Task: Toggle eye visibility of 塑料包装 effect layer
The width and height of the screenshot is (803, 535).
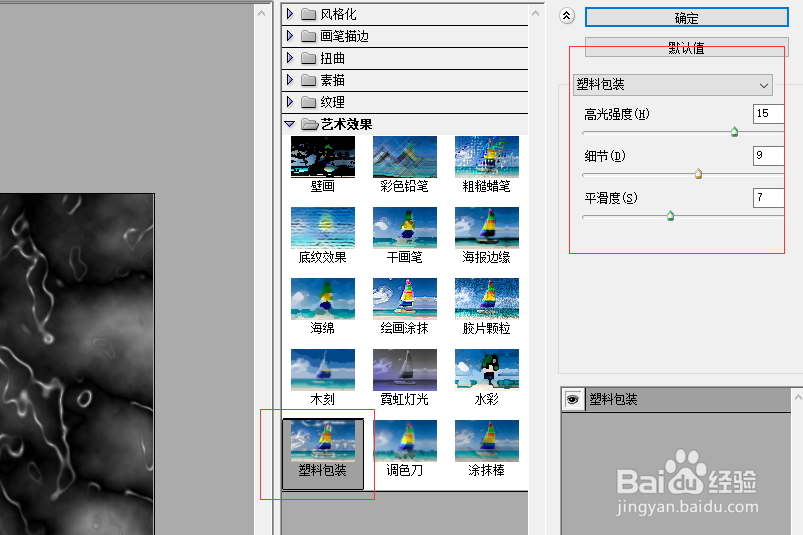Action: point(573,399)
